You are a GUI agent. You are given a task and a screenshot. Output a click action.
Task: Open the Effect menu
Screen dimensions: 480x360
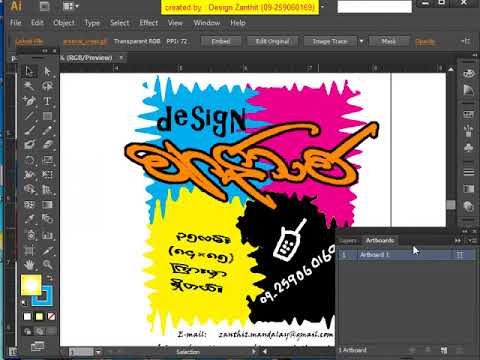click(149, 23)
